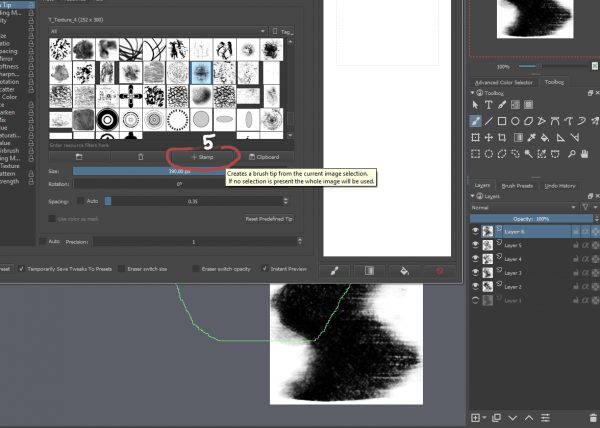This screenshot has height=428, width=600.
Task: Enable the Eraser switch size checkbox
Action: (120, 269)
